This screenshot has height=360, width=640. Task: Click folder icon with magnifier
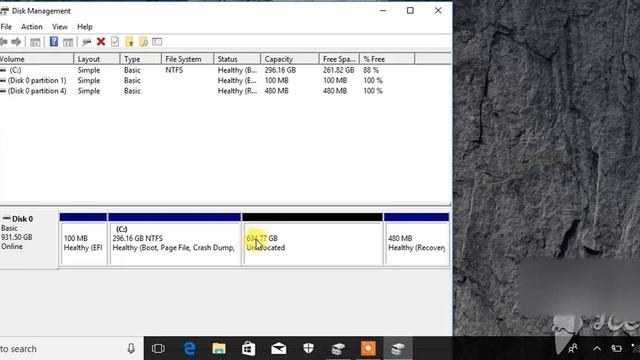[x=143, y=42]
